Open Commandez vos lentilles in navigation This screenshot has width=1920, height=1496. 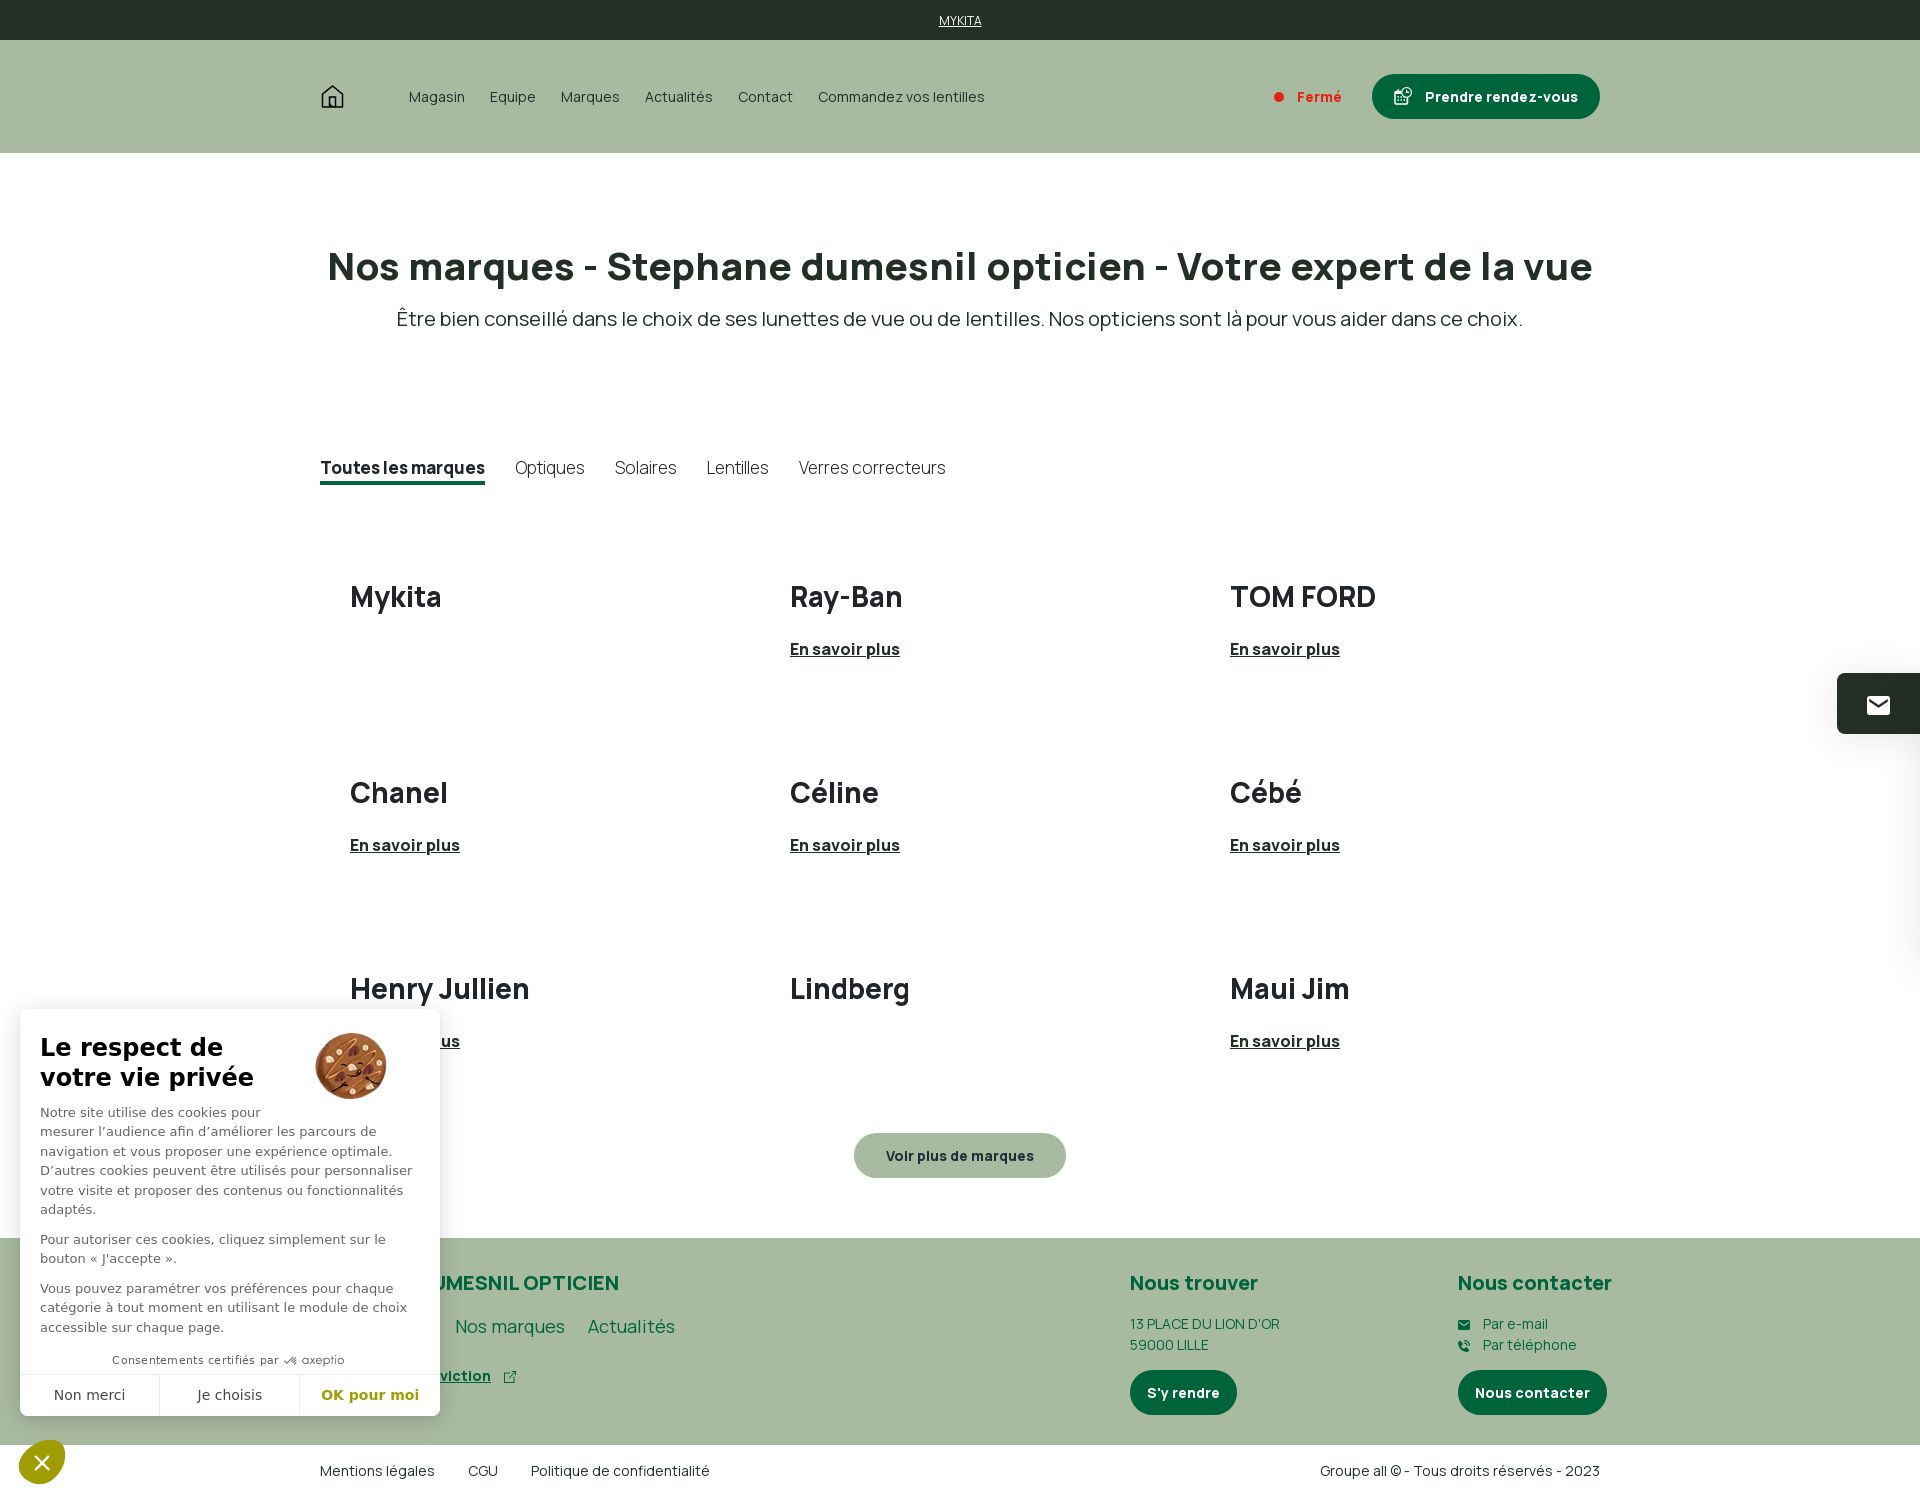pos(901,97)
